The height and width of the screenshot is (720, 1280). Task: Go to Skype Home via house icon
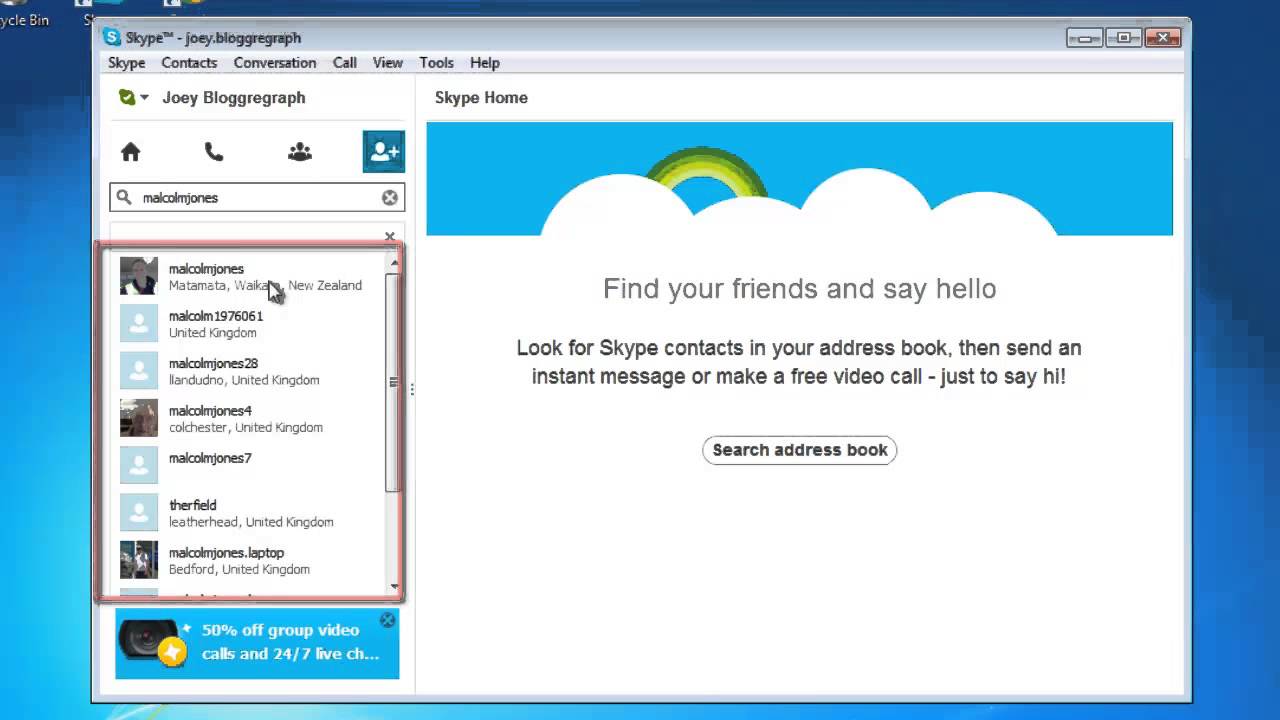[x=130, y=152]
